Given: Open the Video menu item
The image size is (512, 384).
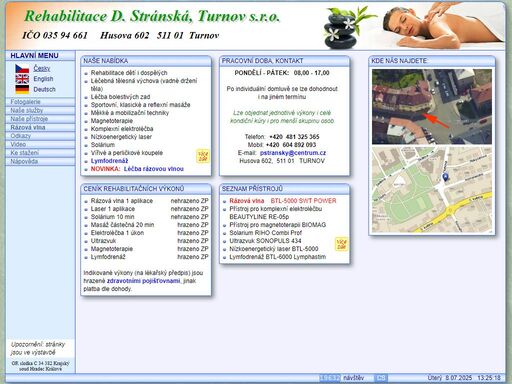Looking at the screenshot, I should (x=40, y=144).
